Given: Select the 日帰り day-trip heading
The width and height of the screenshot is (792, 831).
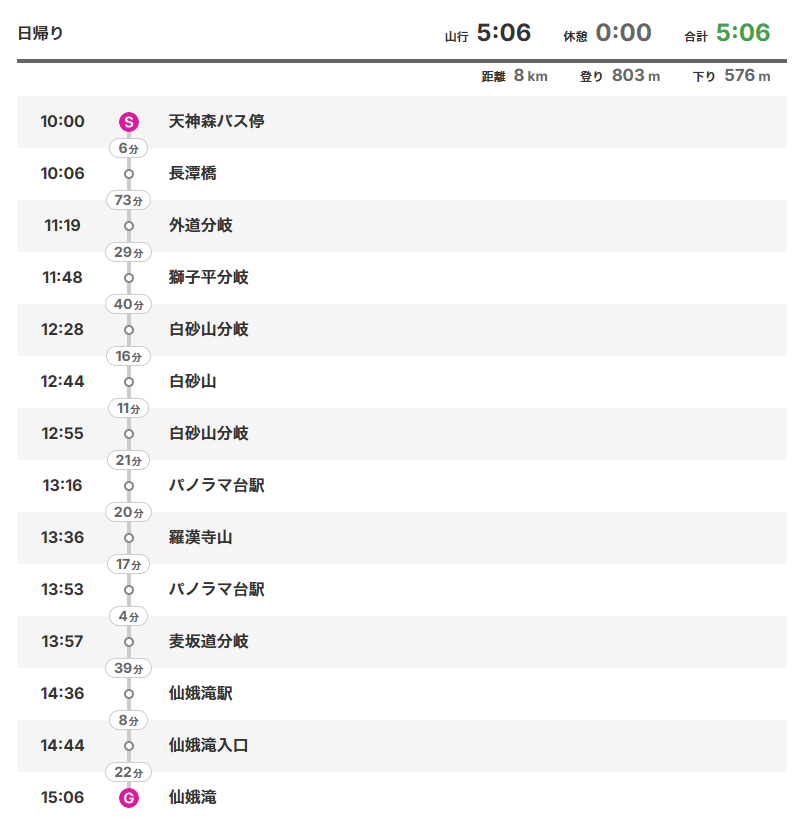Looking at the screenshot, I should 41,33.
